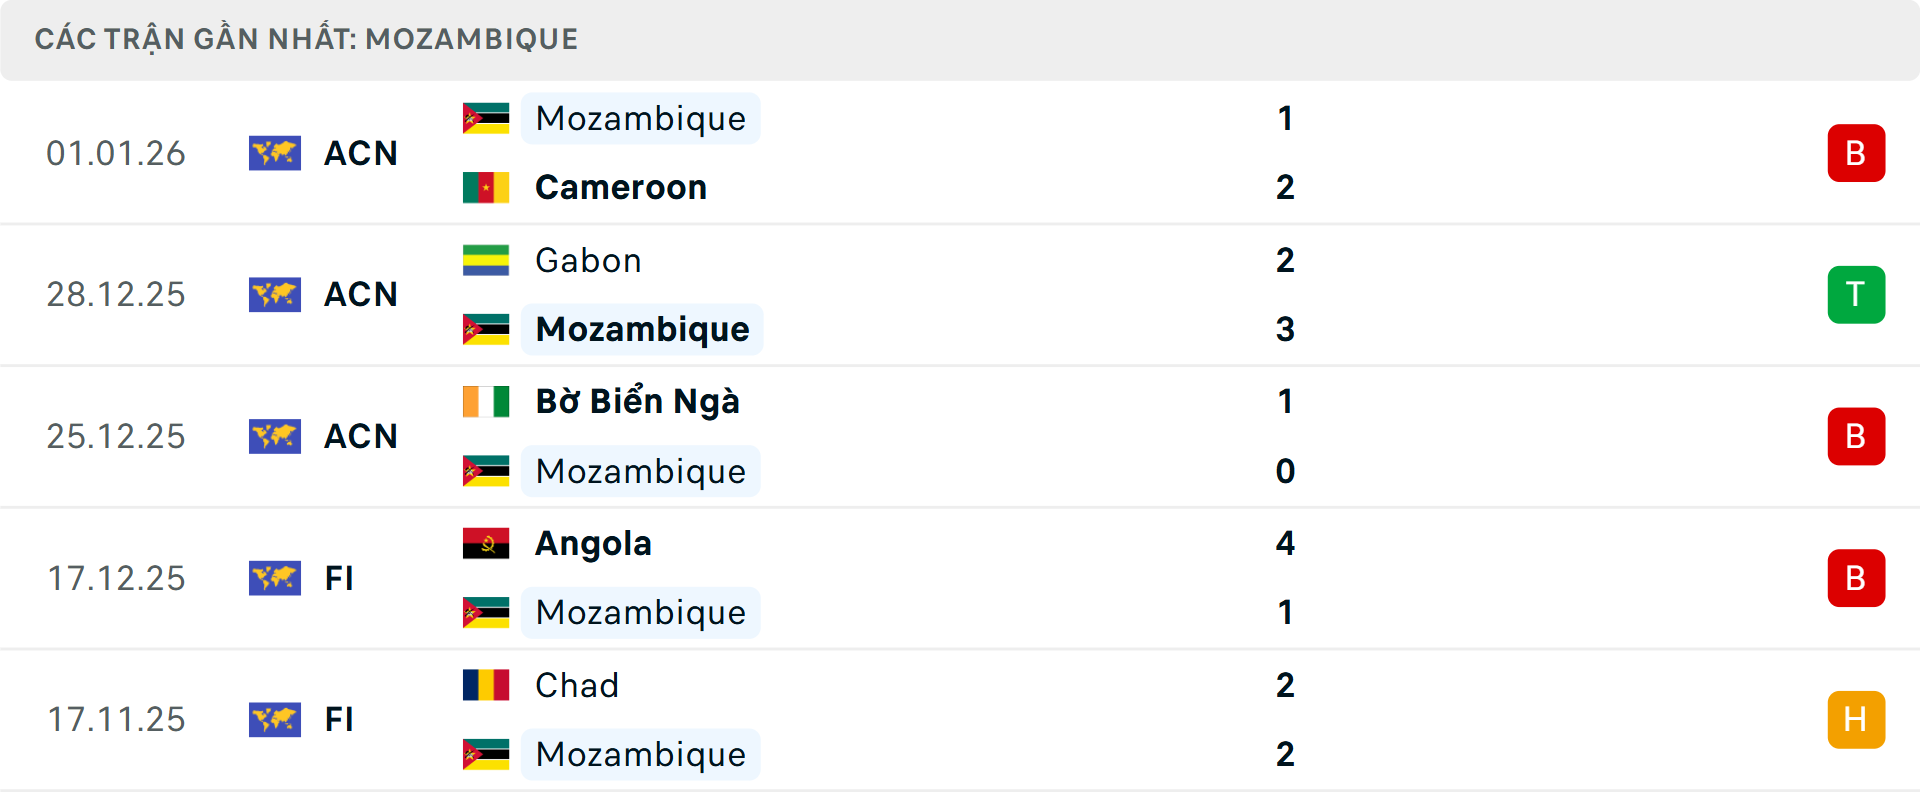Click the CÁC TRẬN GẦN NHẤT: MOZAMBIQUE header
Screen dimensions: 1920x792
[307, 39]
